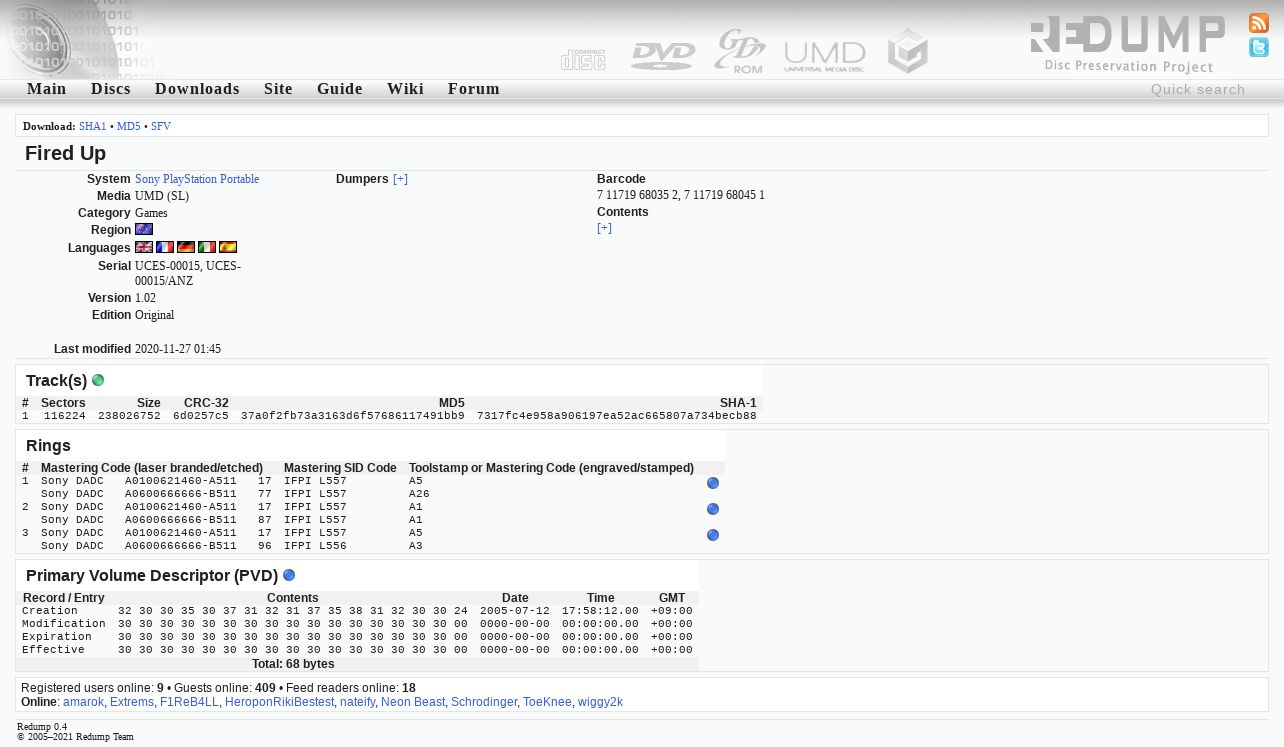Open user nateify's profile
Viewport: 1284px width, 747px height.
[357, 702]
